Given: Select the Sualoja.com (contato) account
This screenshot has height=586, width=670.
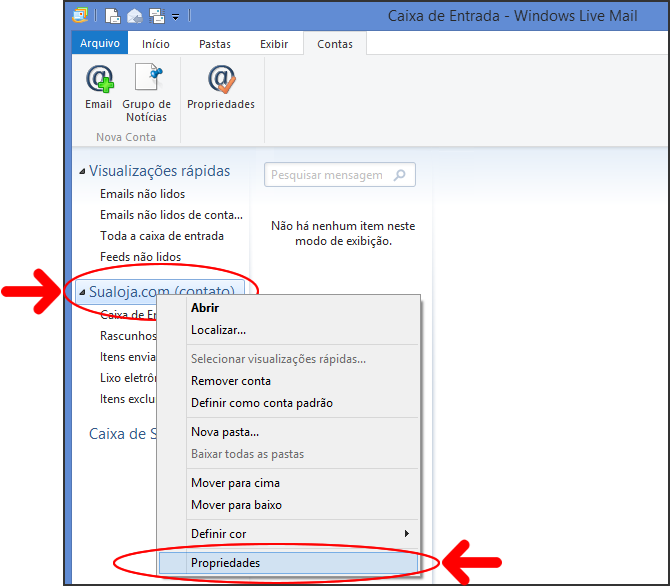Looking at the screenshot, I should tap(160, 292).
